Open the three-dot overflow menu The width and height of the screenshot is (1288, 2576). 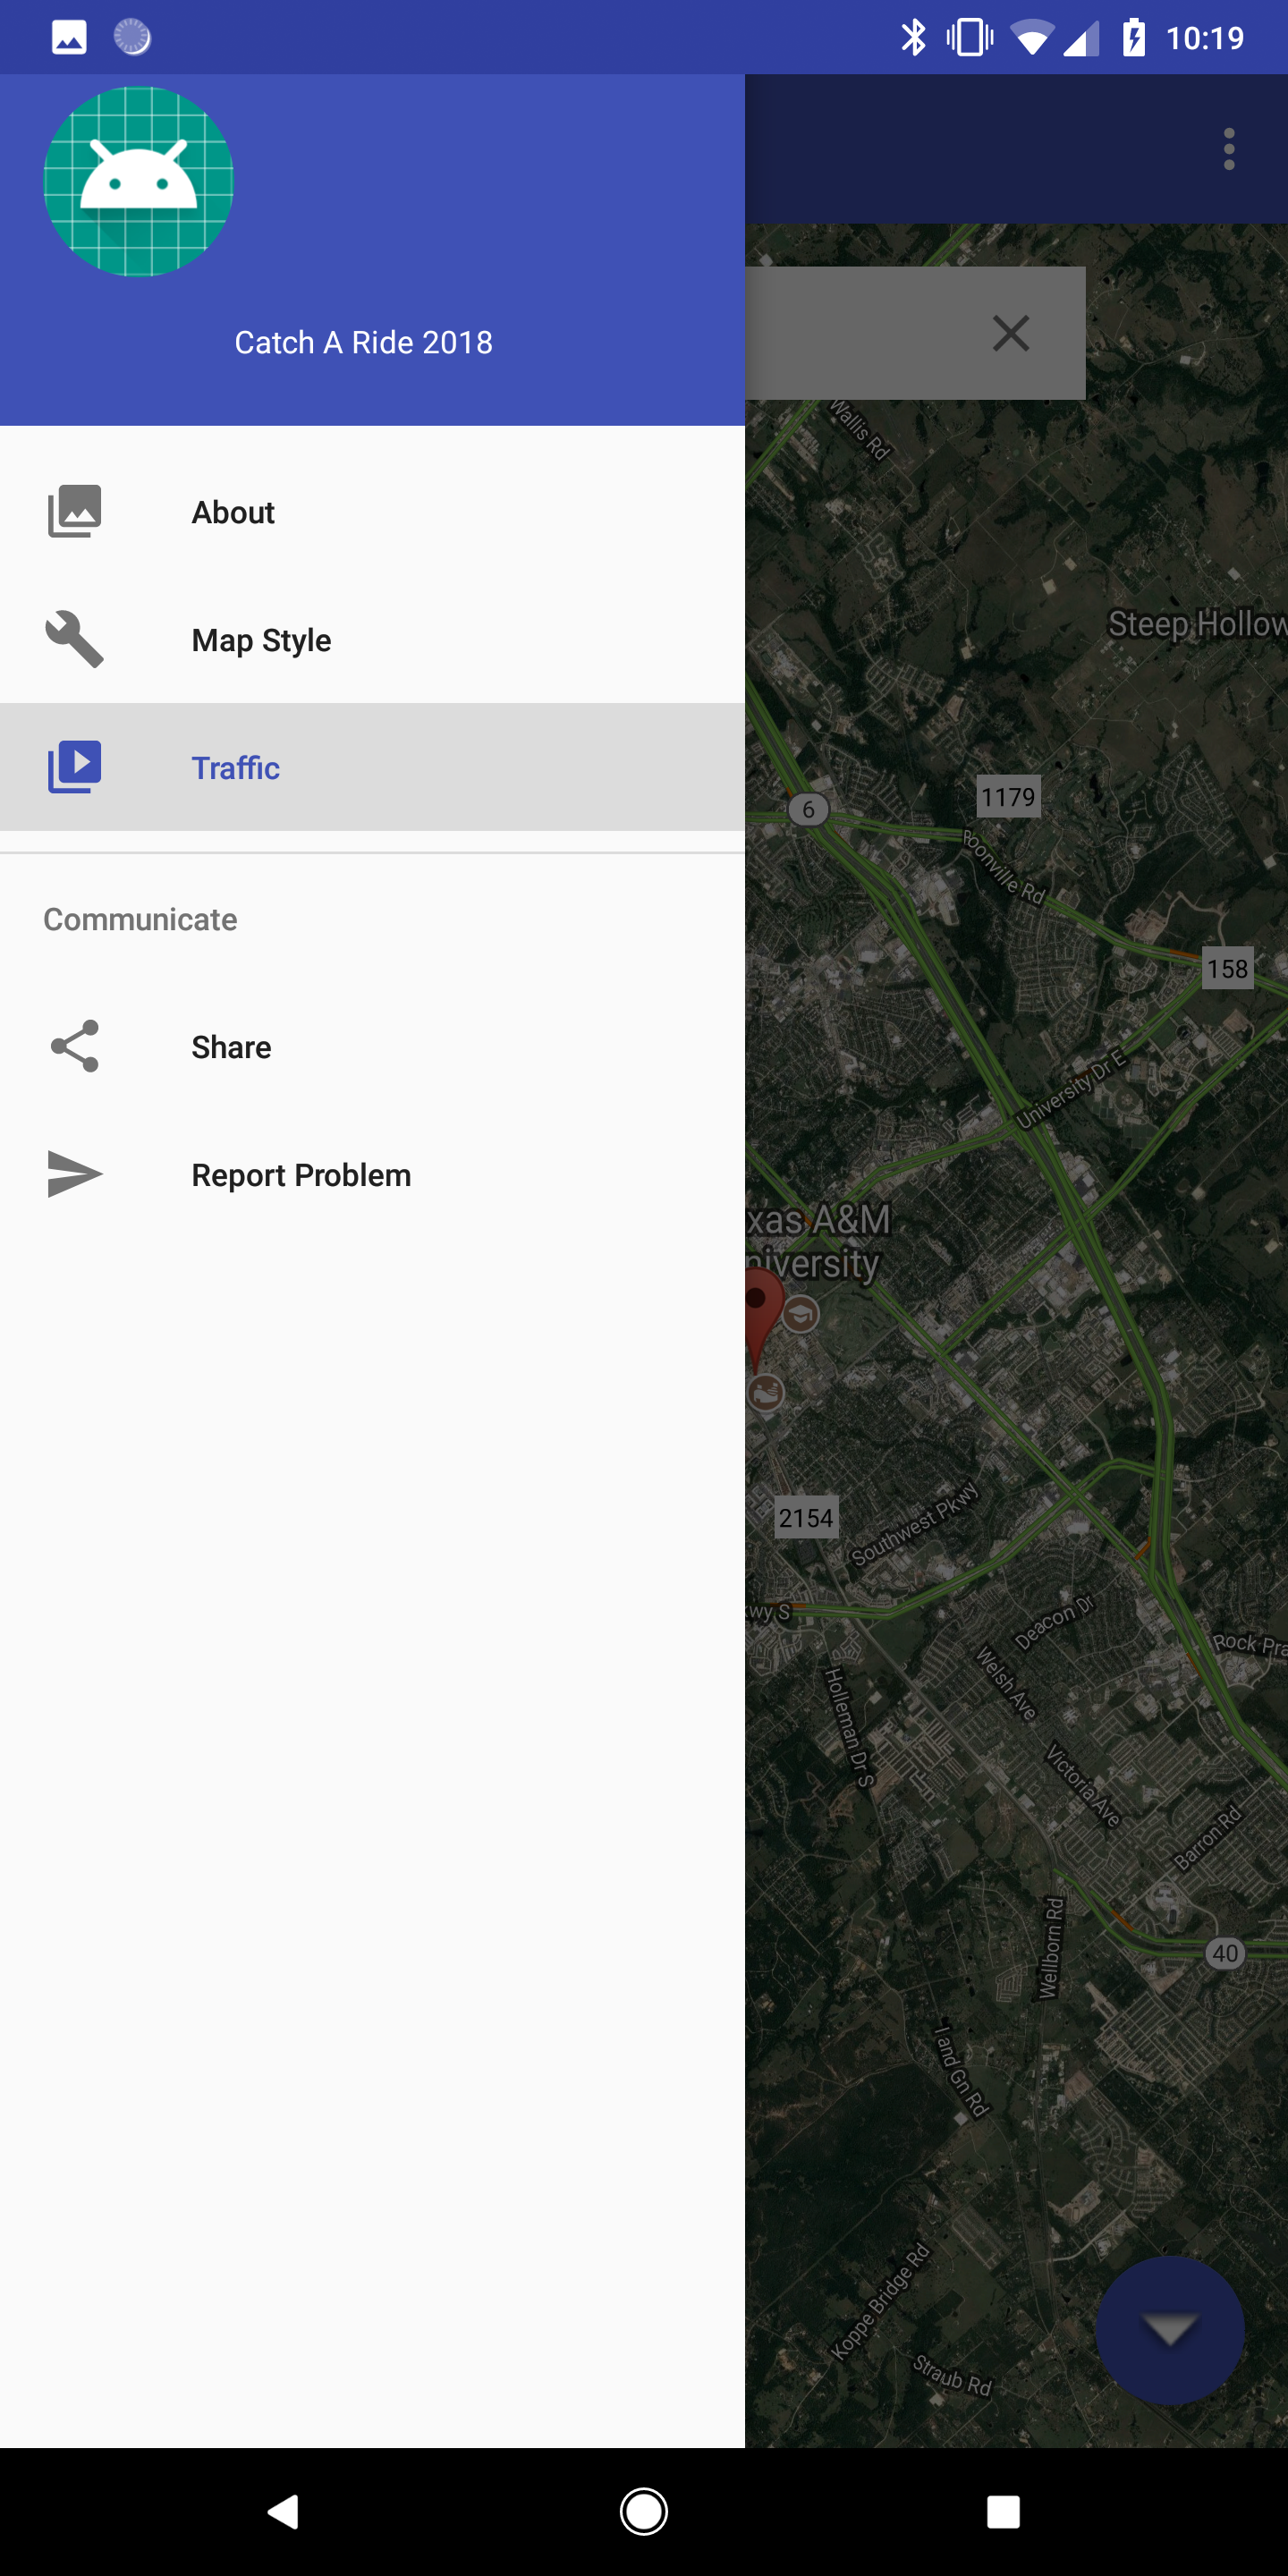click(x=1229, y=149)
